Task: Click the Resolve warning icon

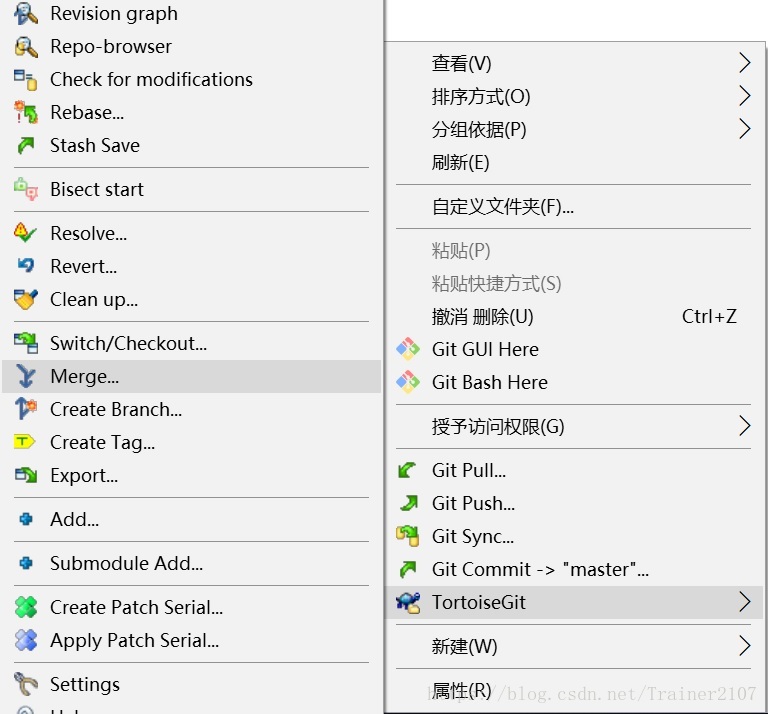Action: click(25, 233)
